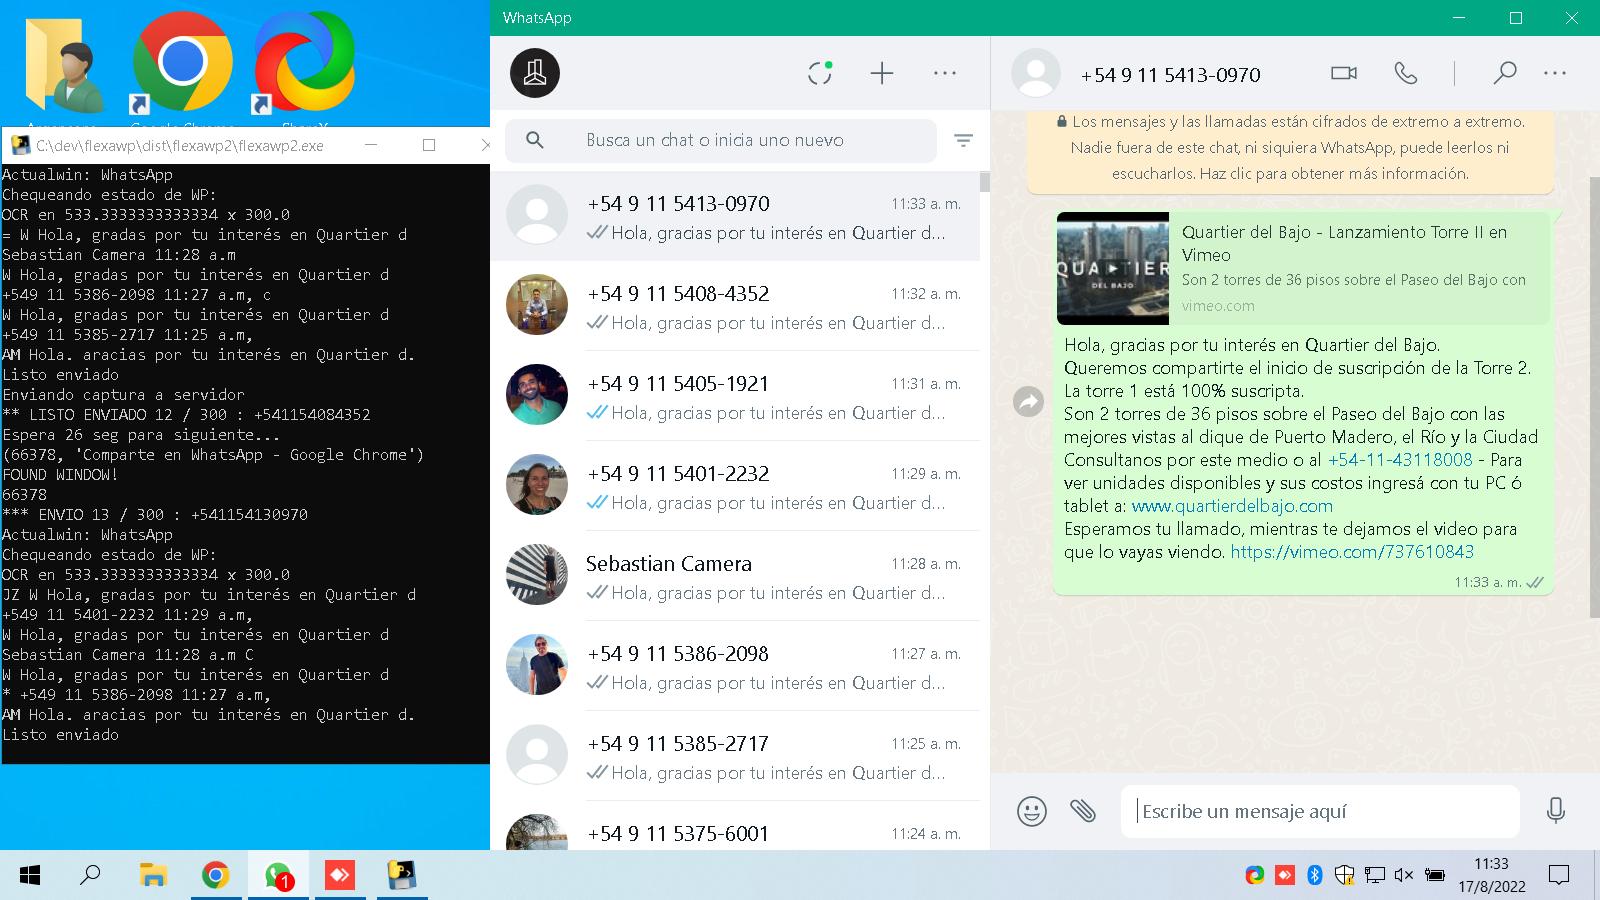The image size is (1600, 900).
Task: Focus the 'Busca un chat' search field
Action: (720, 141)
